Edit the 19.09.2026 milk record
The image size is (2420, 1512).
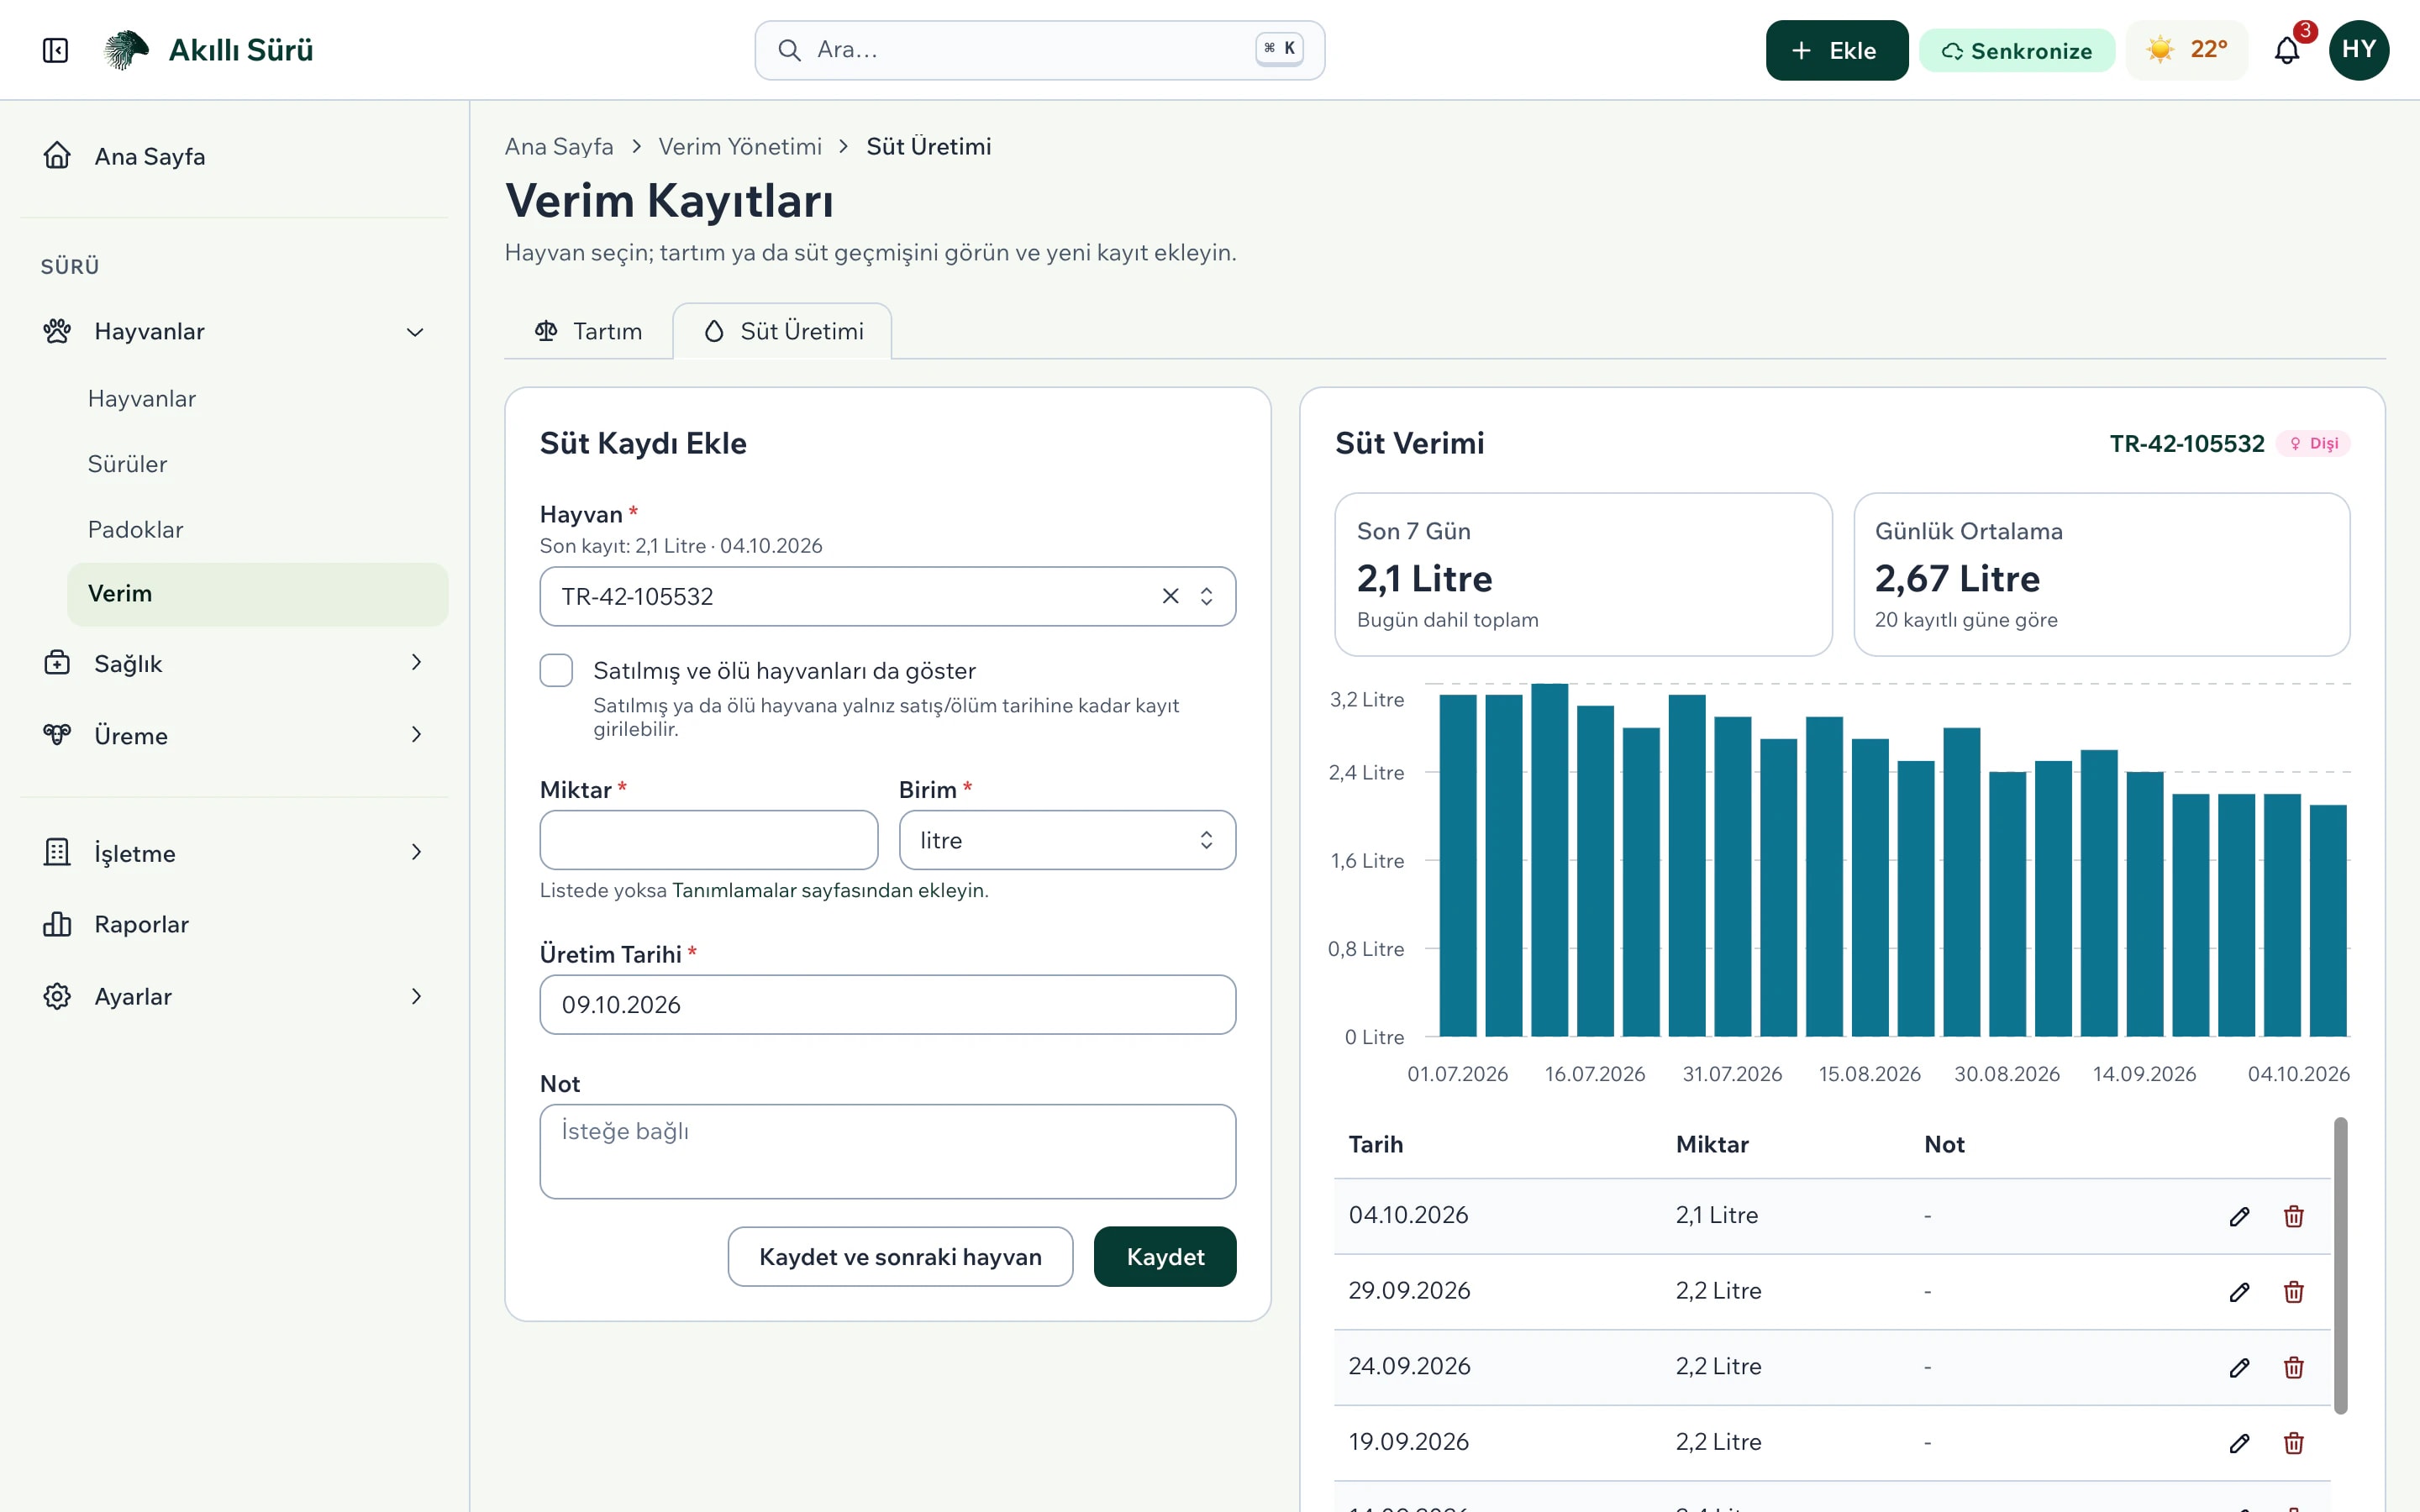[x=2239, y=1443]
